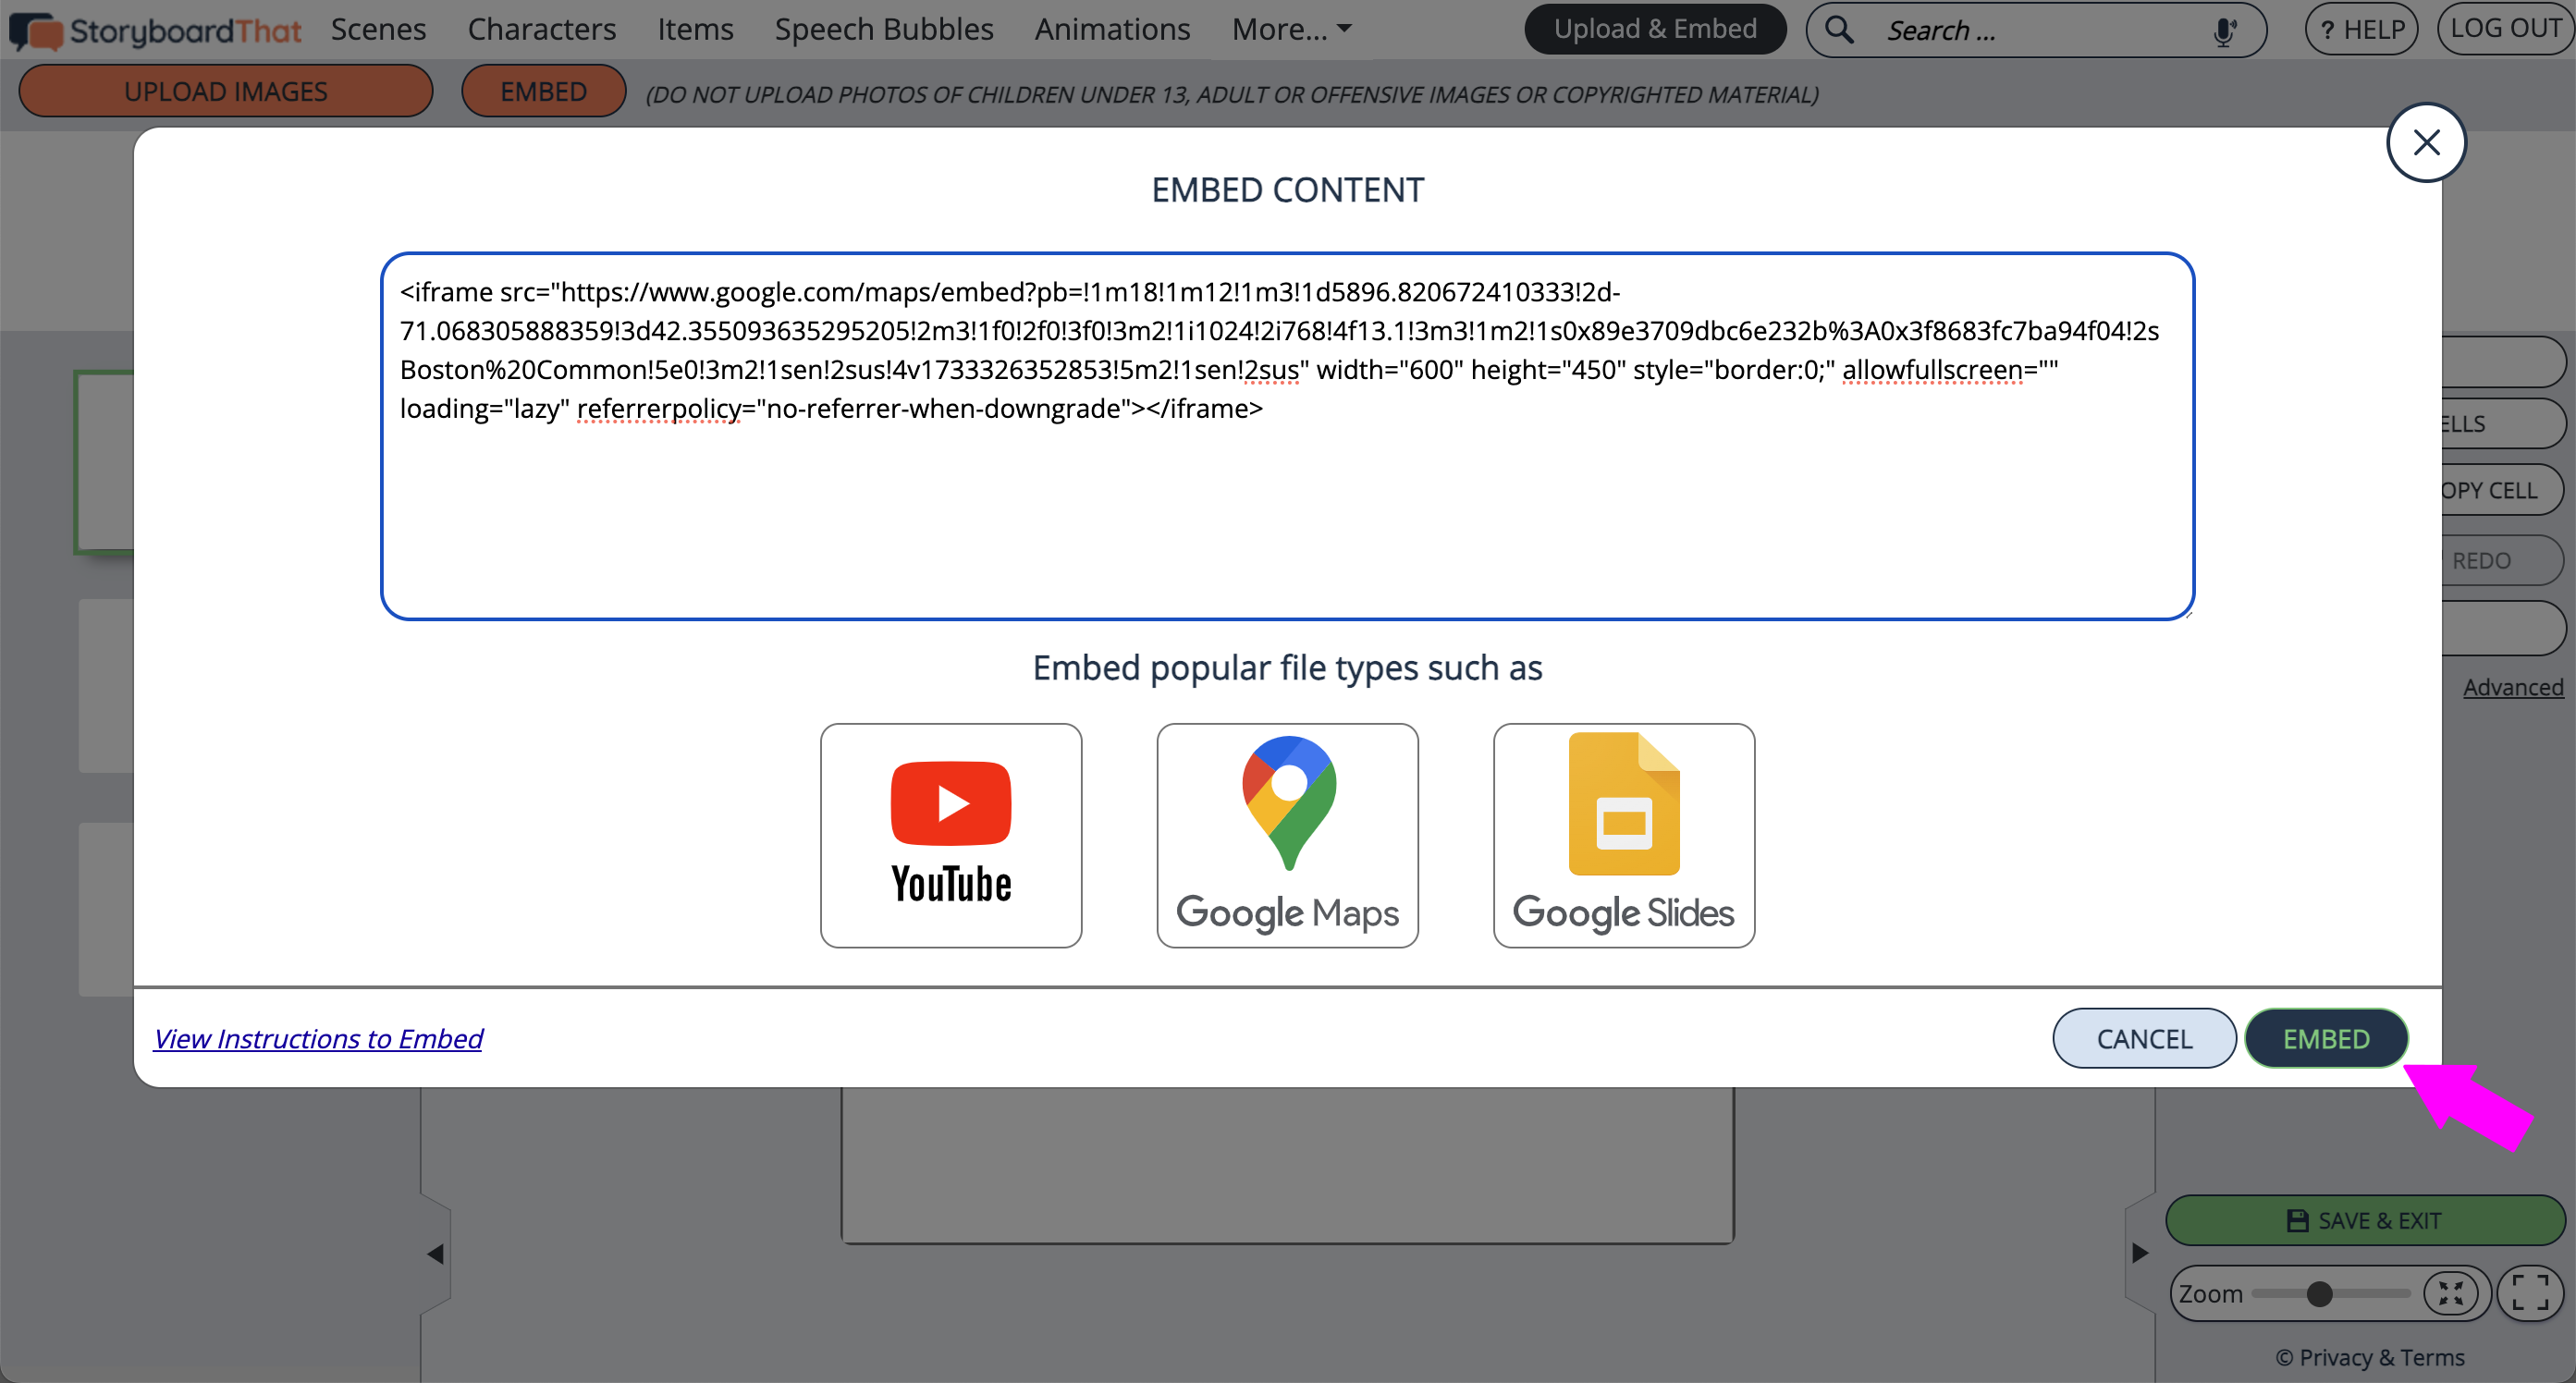This screenshot has width=2576, height=1383.
Task: Open the Scenes tab
Action: (378, 30)
